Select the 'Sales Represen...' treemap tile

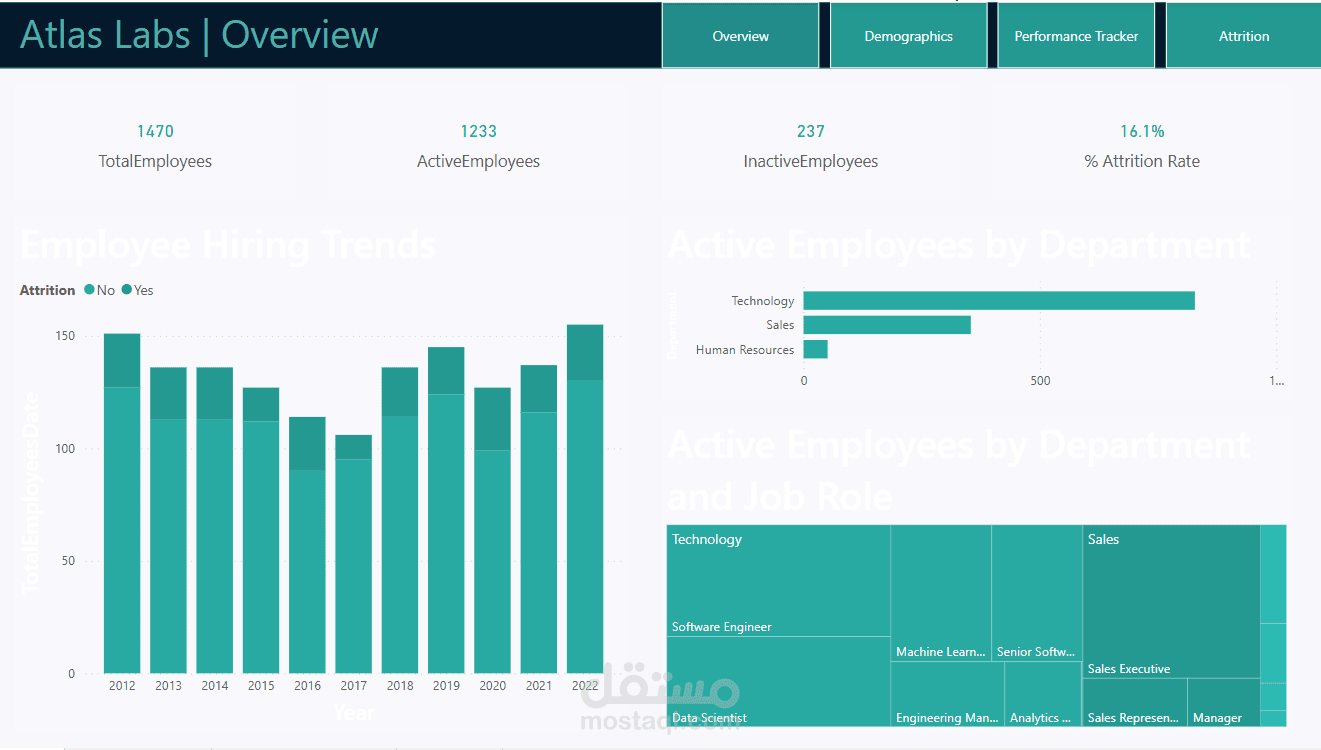pos(1135,702)
